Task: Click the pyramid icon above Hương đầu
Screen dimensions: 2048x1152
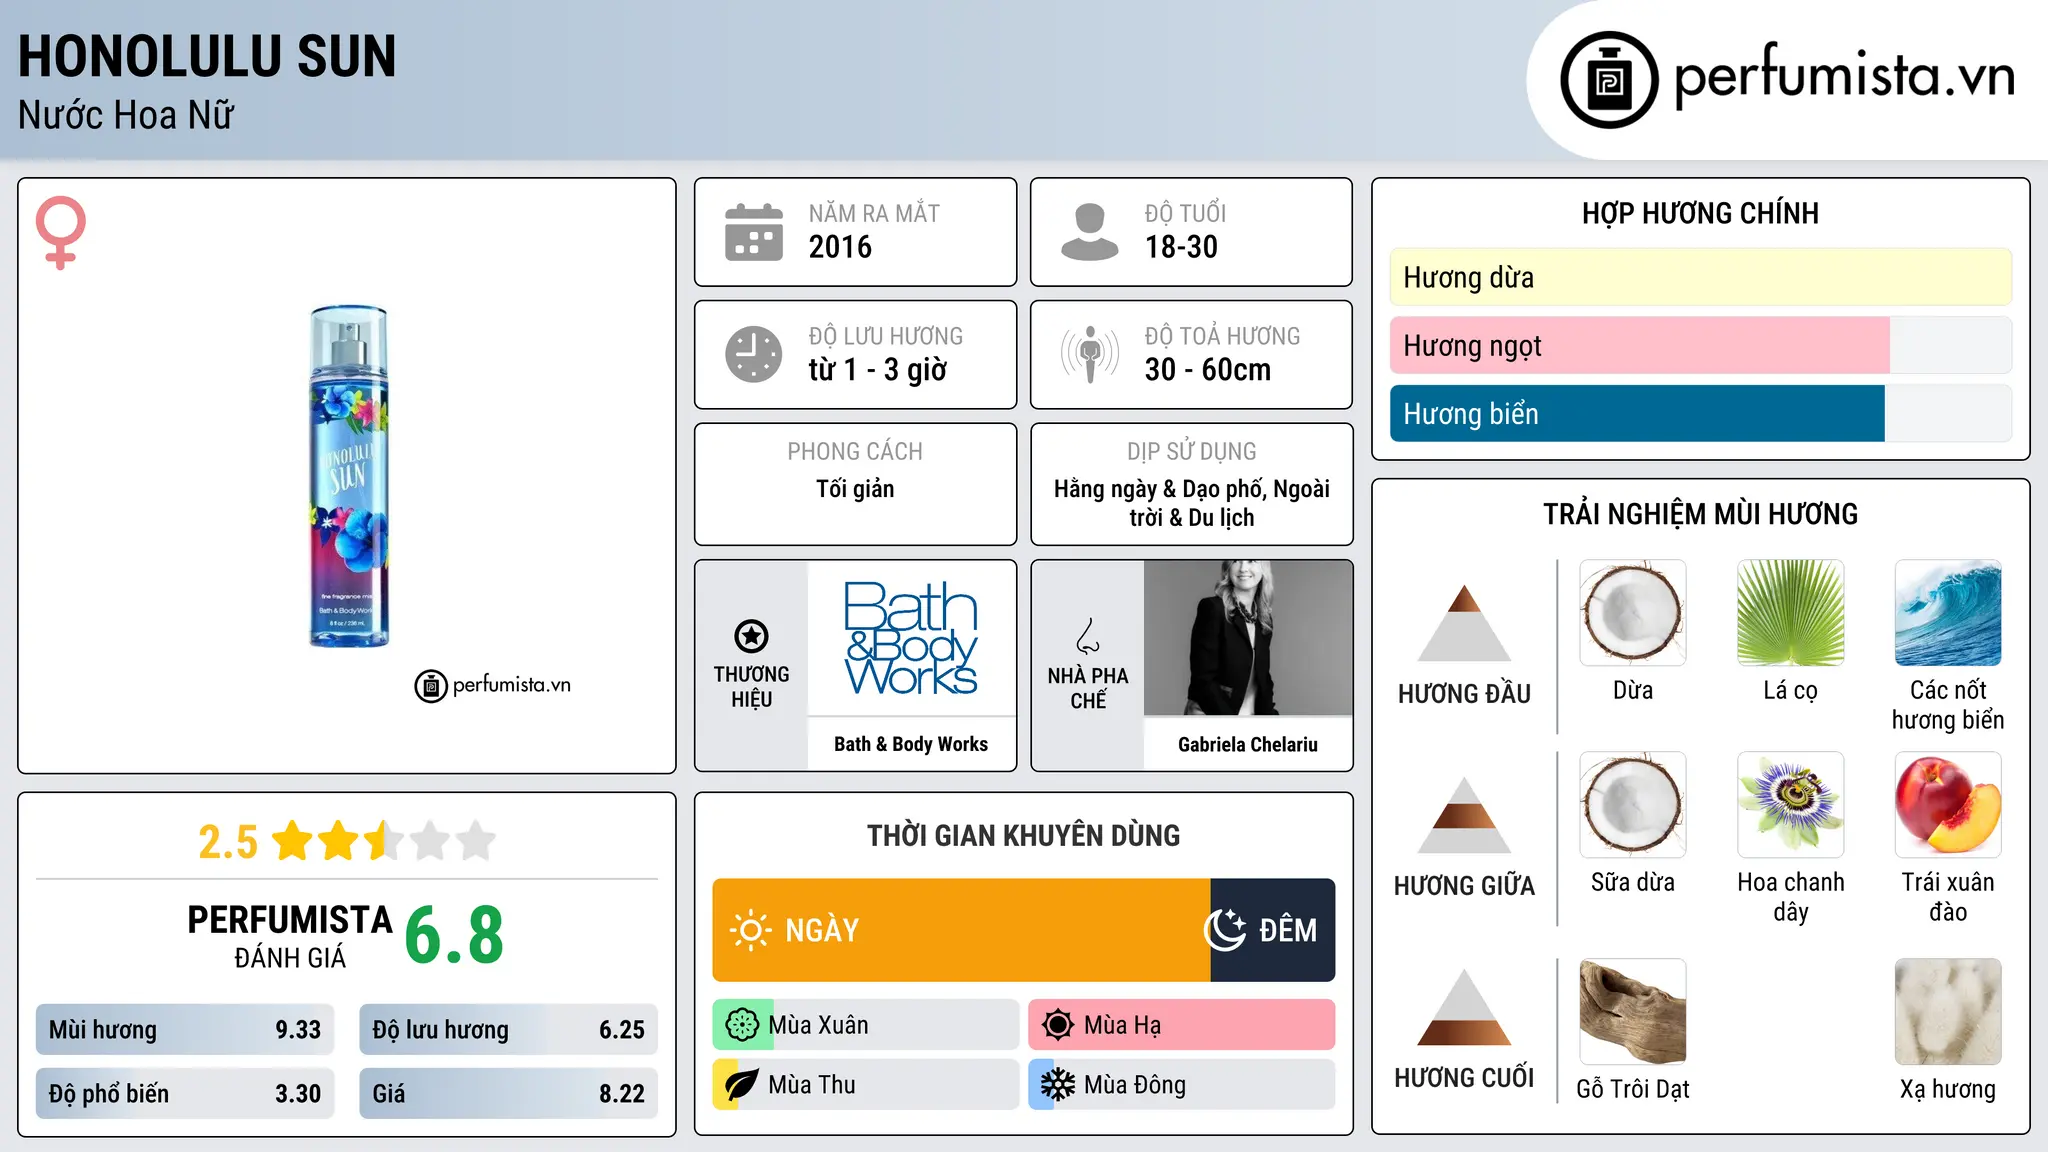Action: (x=1464, y=623)
